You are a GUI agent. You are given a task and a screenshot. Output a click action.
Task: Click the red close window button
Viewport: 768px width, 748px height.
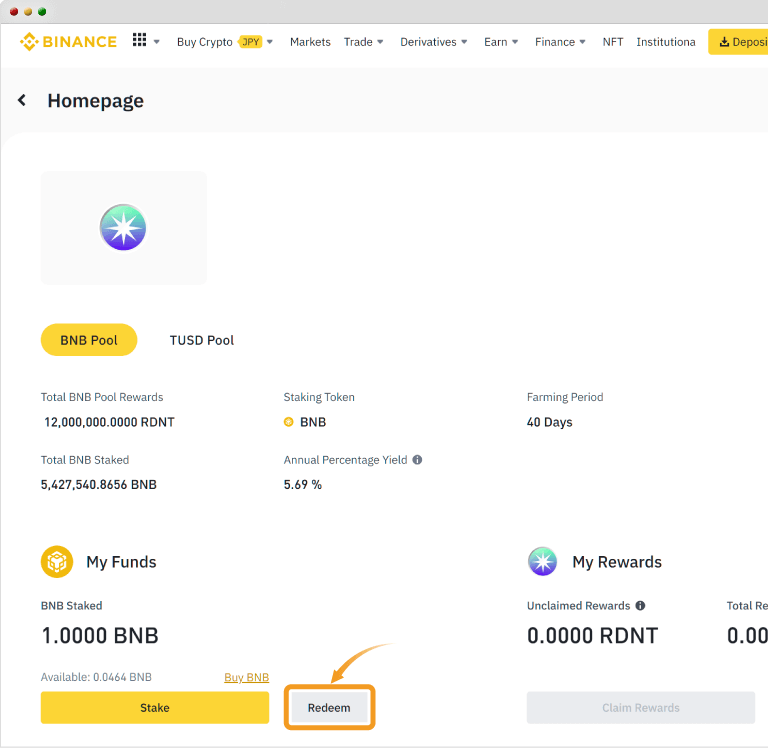pyautogui.click(x=14, y=12)
